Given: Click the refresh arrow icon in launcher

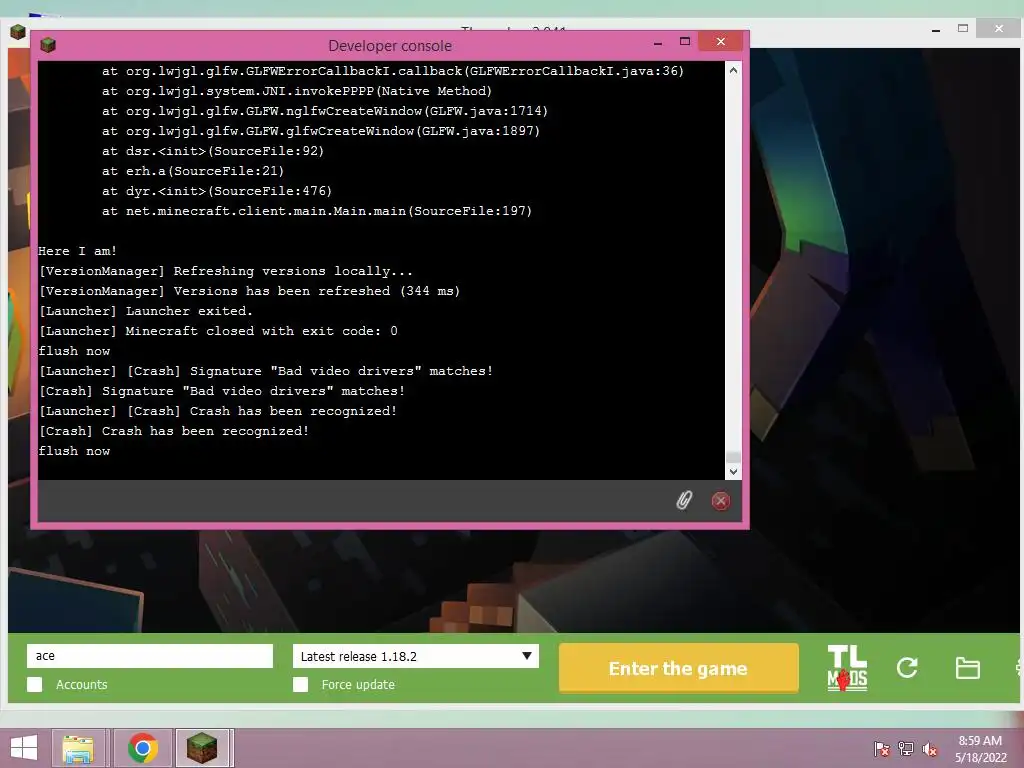Looking at the screenshot, I should (907, 667).
